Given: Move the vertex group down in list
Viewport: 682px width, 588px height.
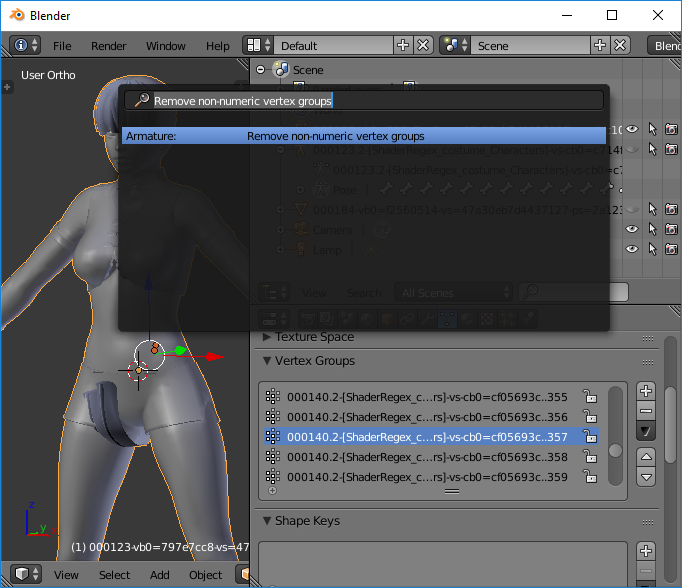Looking at the screenshot, I should pyautogui.click(x=646, y=477).
